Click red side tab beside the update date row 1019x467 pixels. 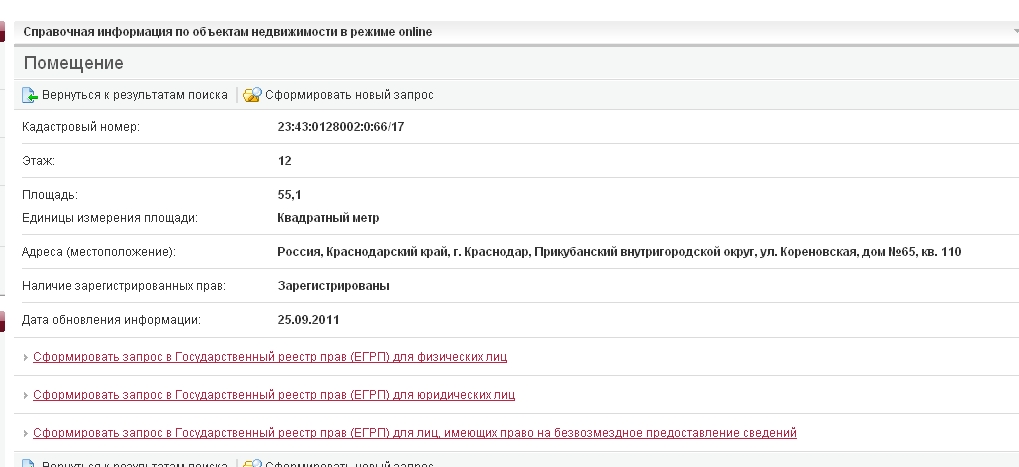pyautogui.click(x=3, y=320)
